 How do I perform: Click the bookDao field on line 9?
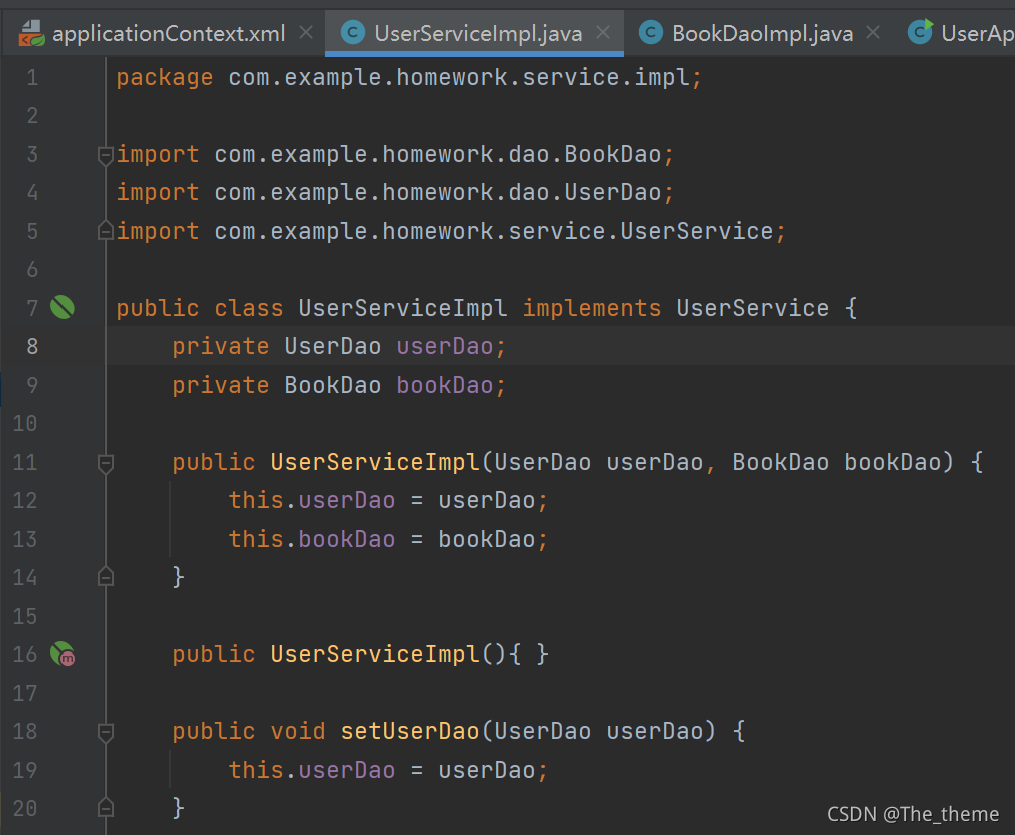coord(445,385)
